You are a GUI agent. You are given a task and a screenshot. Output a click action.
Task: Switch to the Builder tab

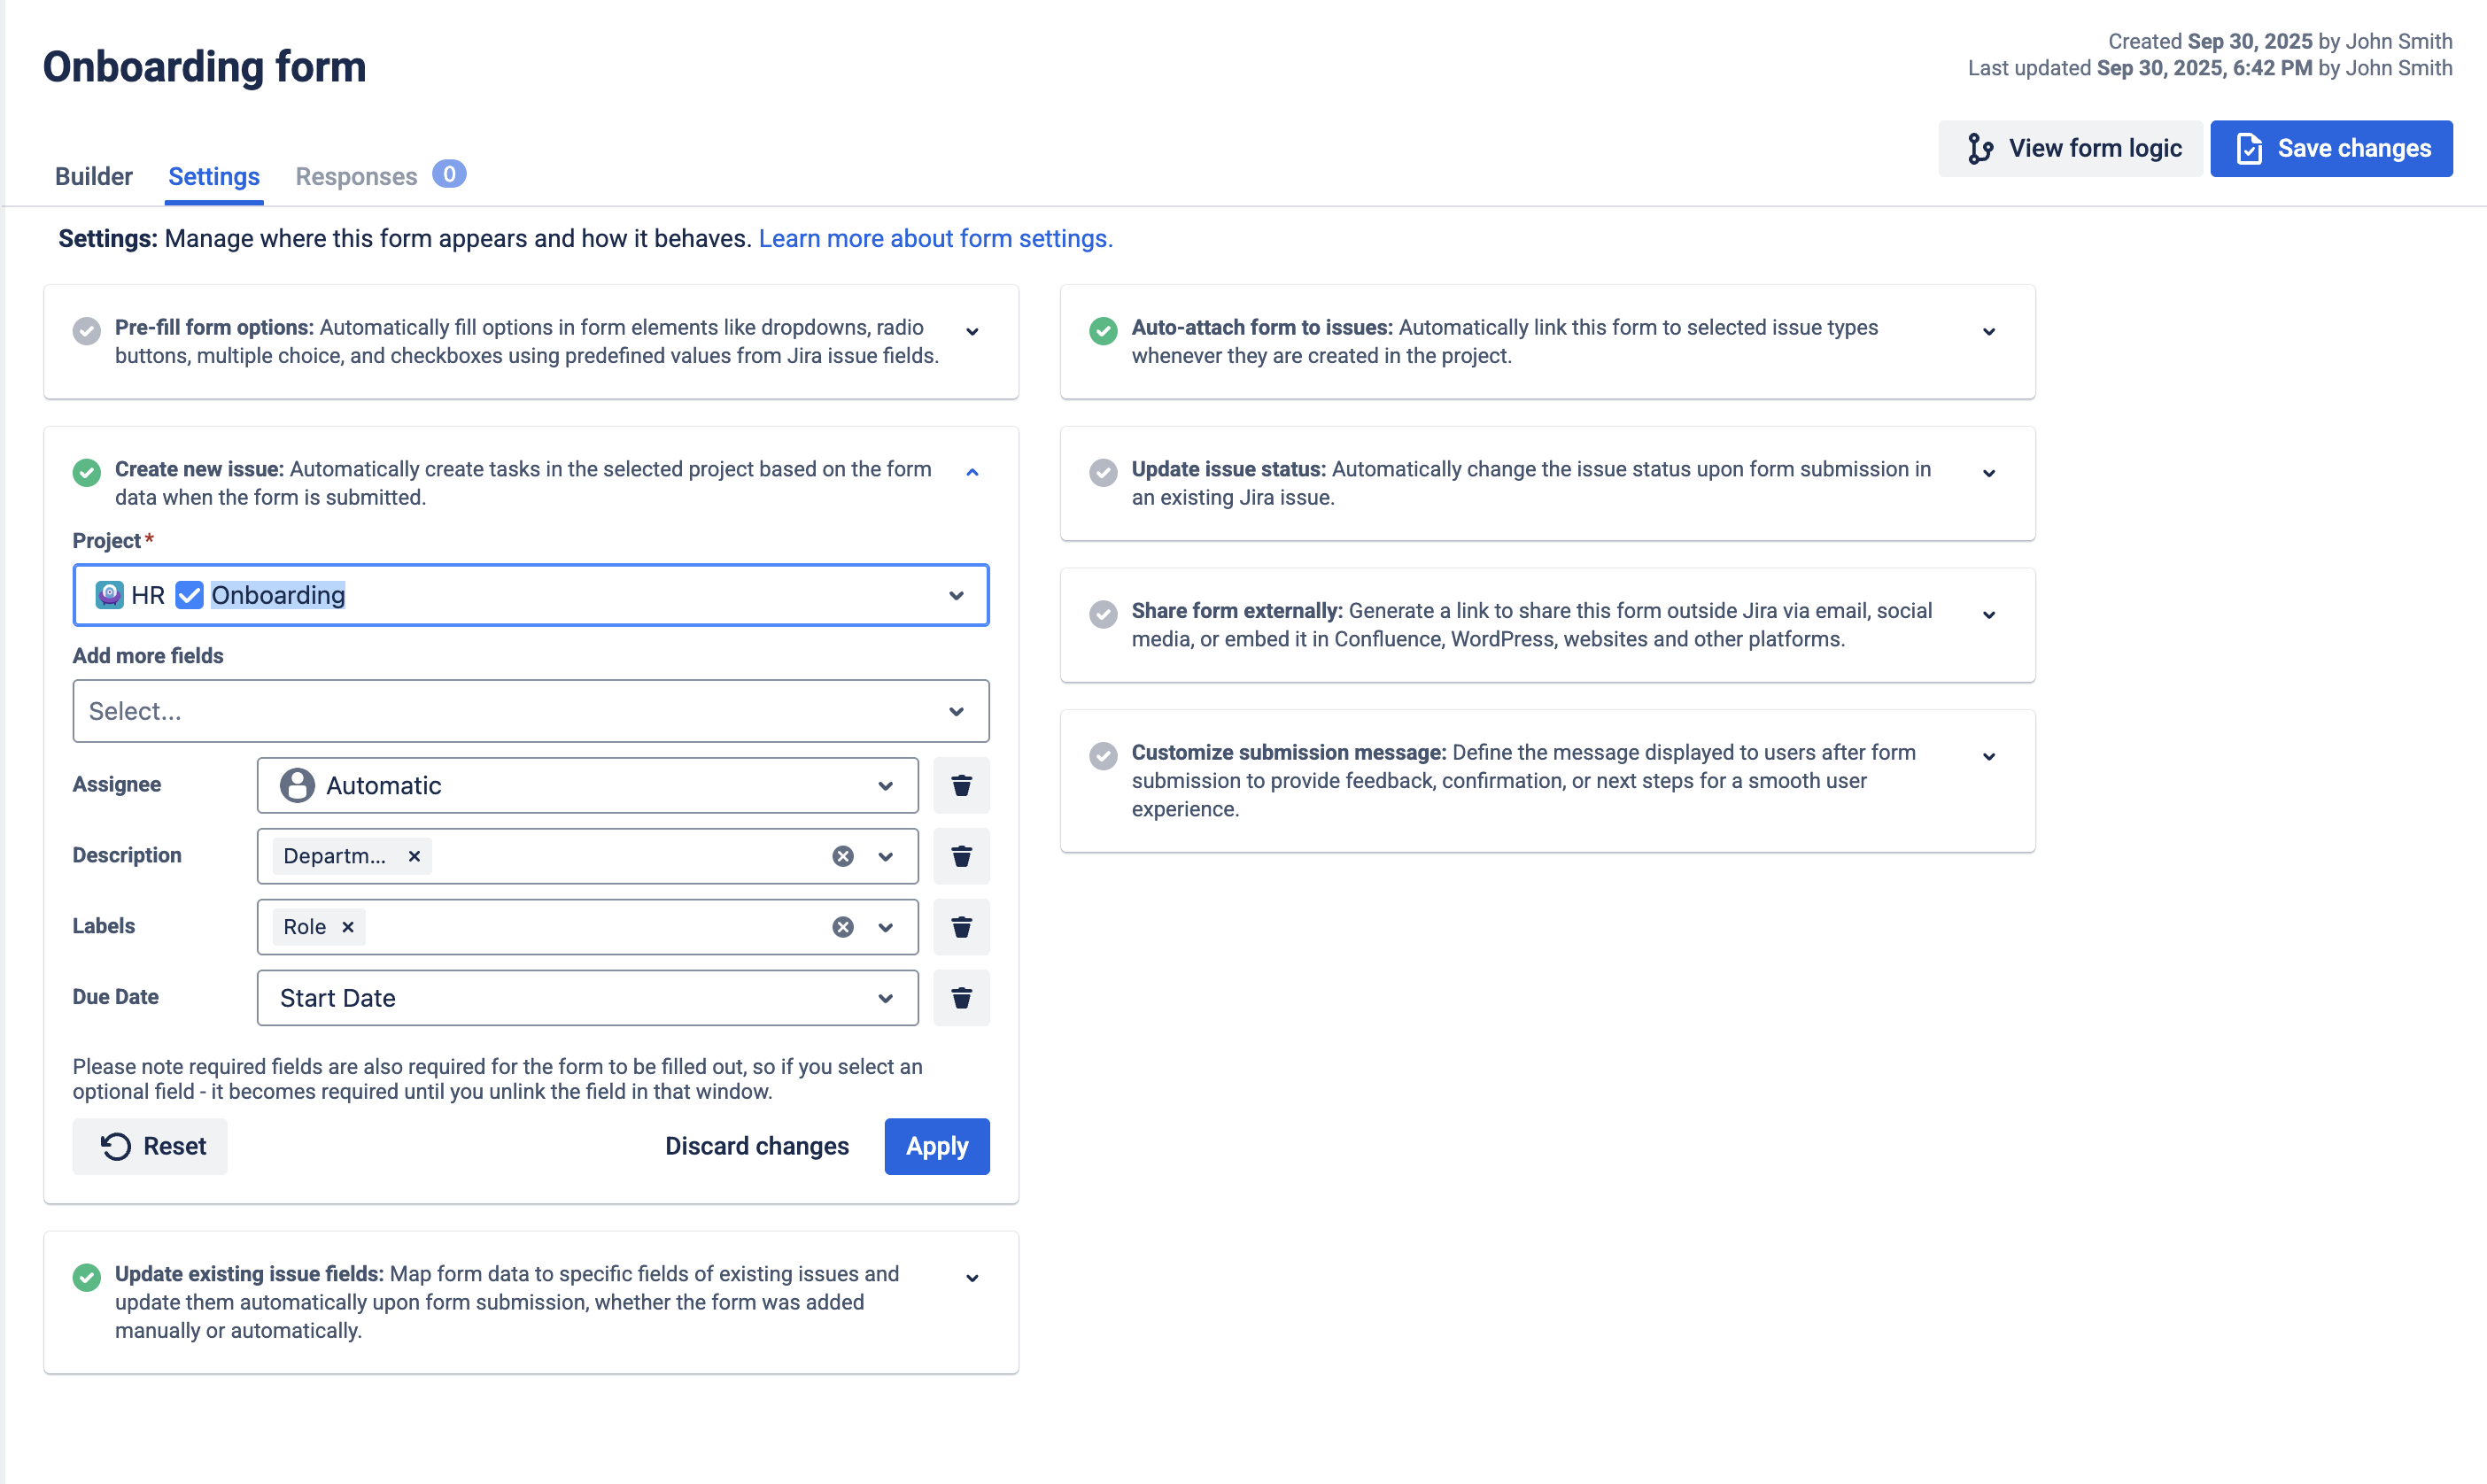(93, 176)
